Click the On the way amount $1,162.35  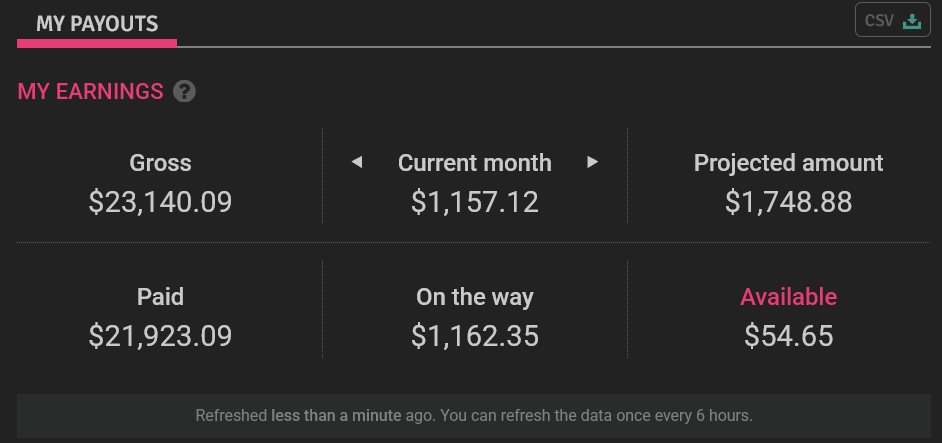pos(475,335)
